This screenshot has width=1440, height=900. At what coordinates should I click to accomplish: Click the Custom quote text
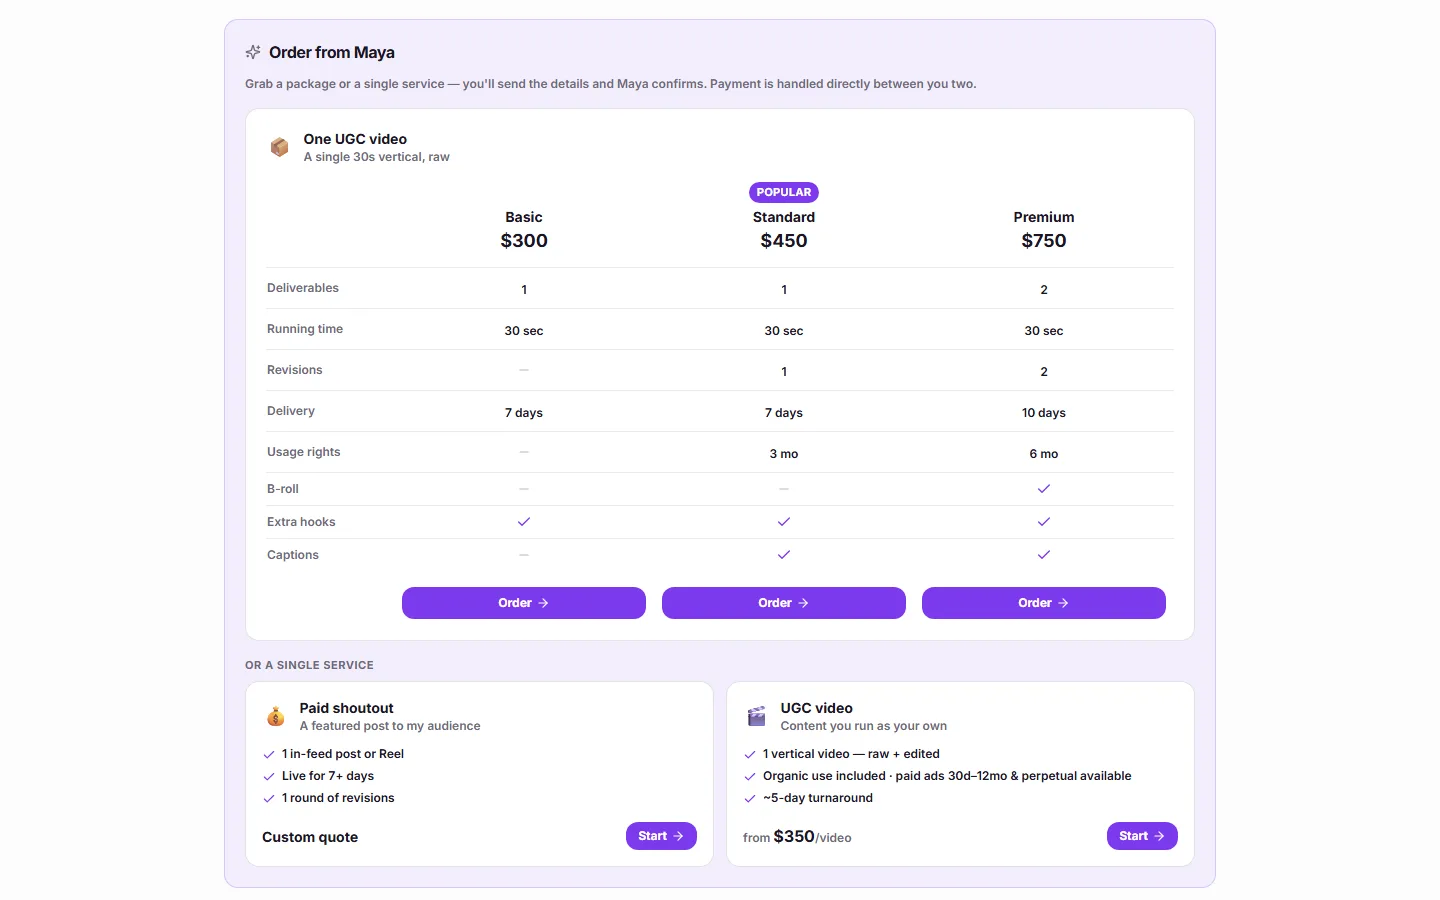310,837
